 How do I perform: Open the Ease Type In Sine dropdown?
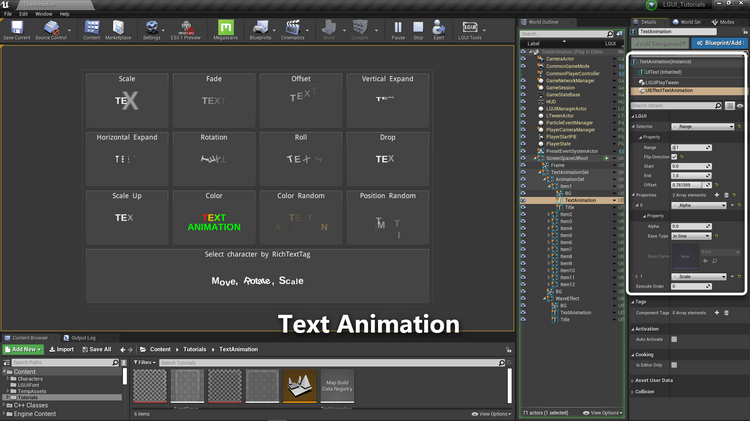coord(691,236)
